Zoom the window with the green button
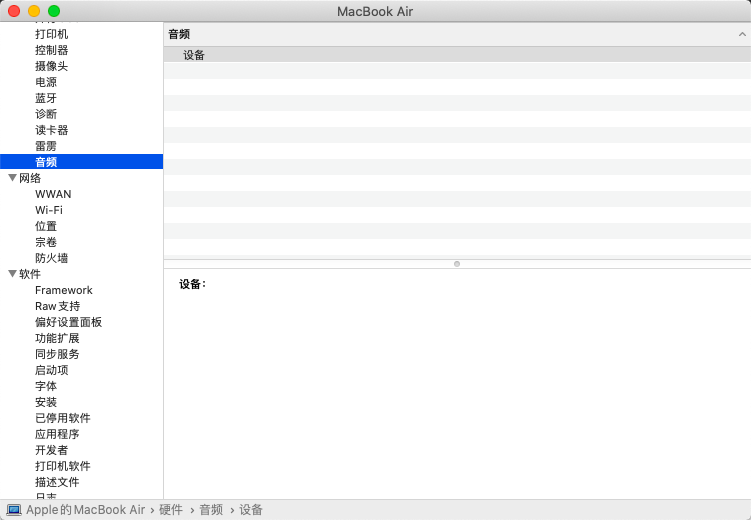Screen dimensions: 751x520 [x=54, y=11]
